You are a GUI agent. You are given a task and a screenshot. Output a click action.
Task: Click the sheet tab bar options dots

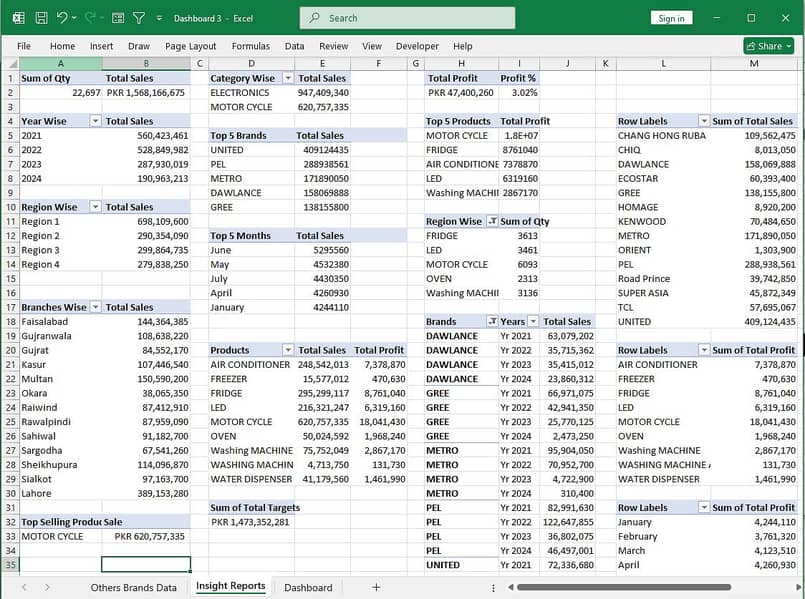(493, 588)
